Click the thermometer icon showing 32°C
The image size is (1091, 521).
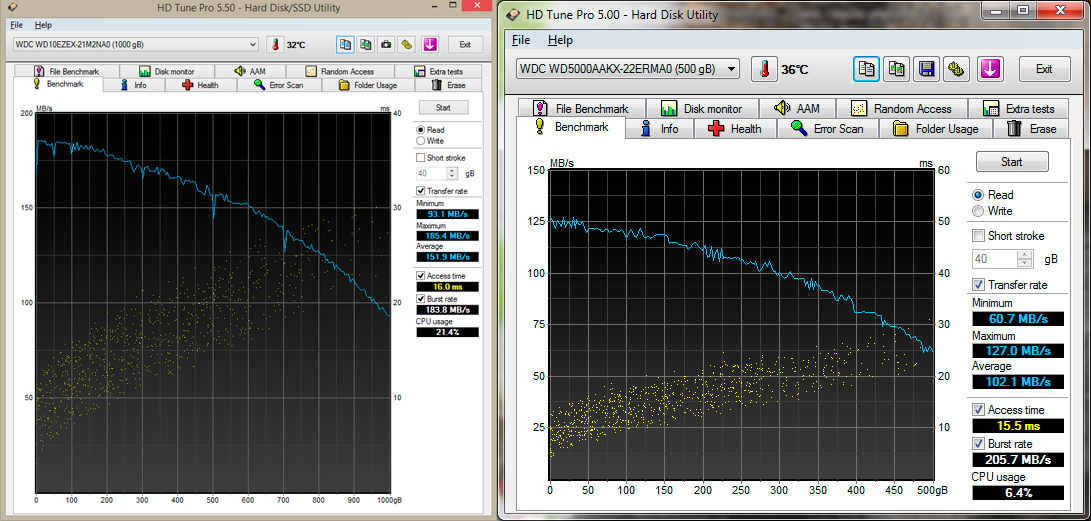click(275, 44)
